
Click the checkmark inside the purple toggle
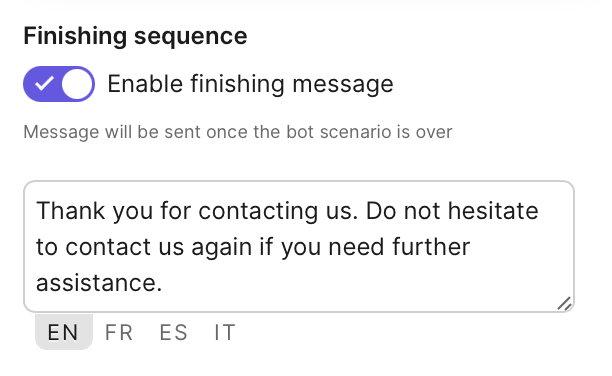pos(44,84)
